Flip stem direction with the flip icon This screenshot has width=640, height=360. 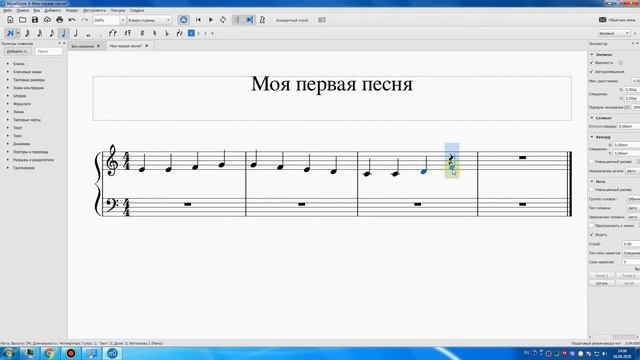[x=179, y=33]
